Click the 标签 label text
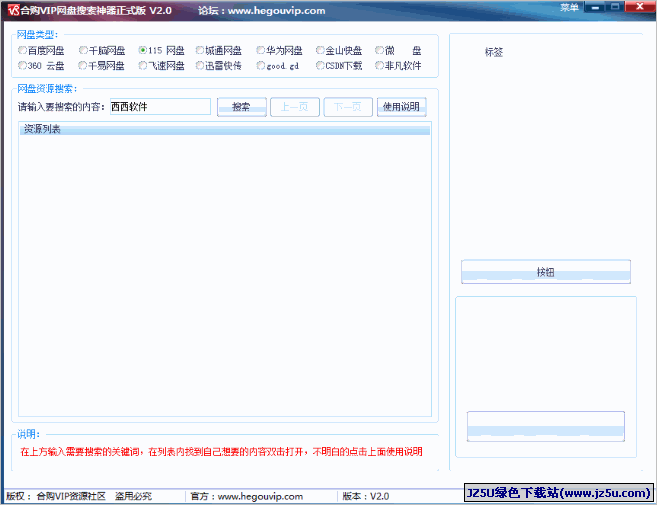The width and height of the screenshot is (657, 505). 494,52
